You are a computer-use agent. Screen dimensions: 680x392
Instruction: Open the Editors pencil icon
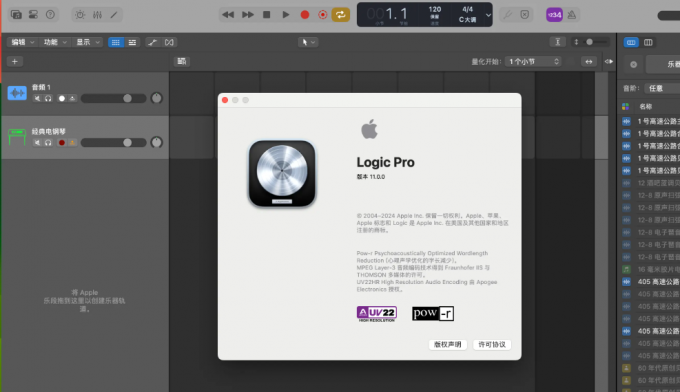pyautogui.click(x=114, y=15)
